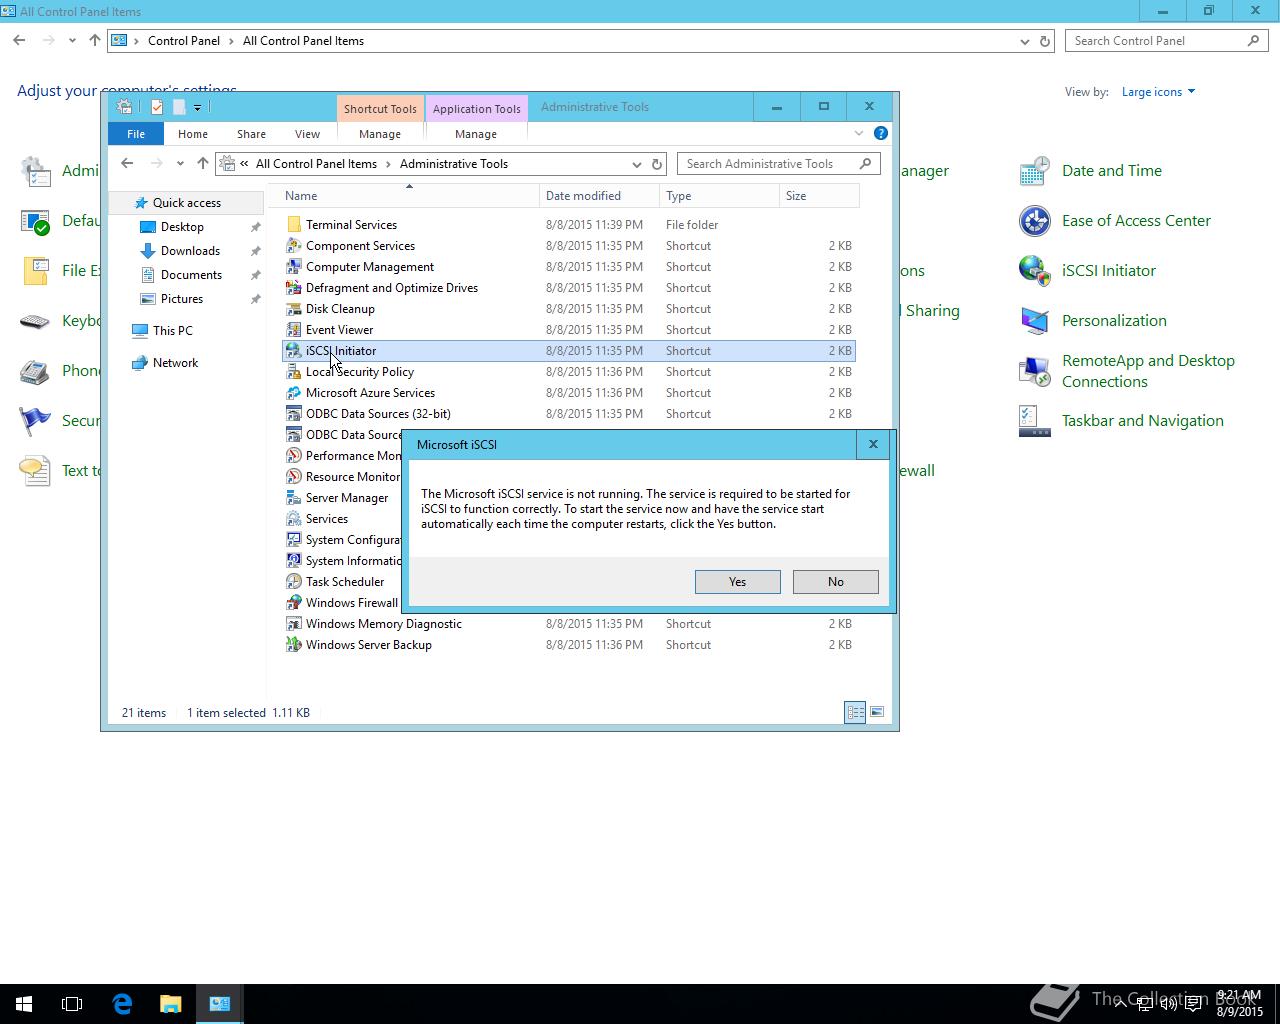Select Event Viewer shortcut icon
Viewport: 1280px width, 1024px height.
point(294,330)
